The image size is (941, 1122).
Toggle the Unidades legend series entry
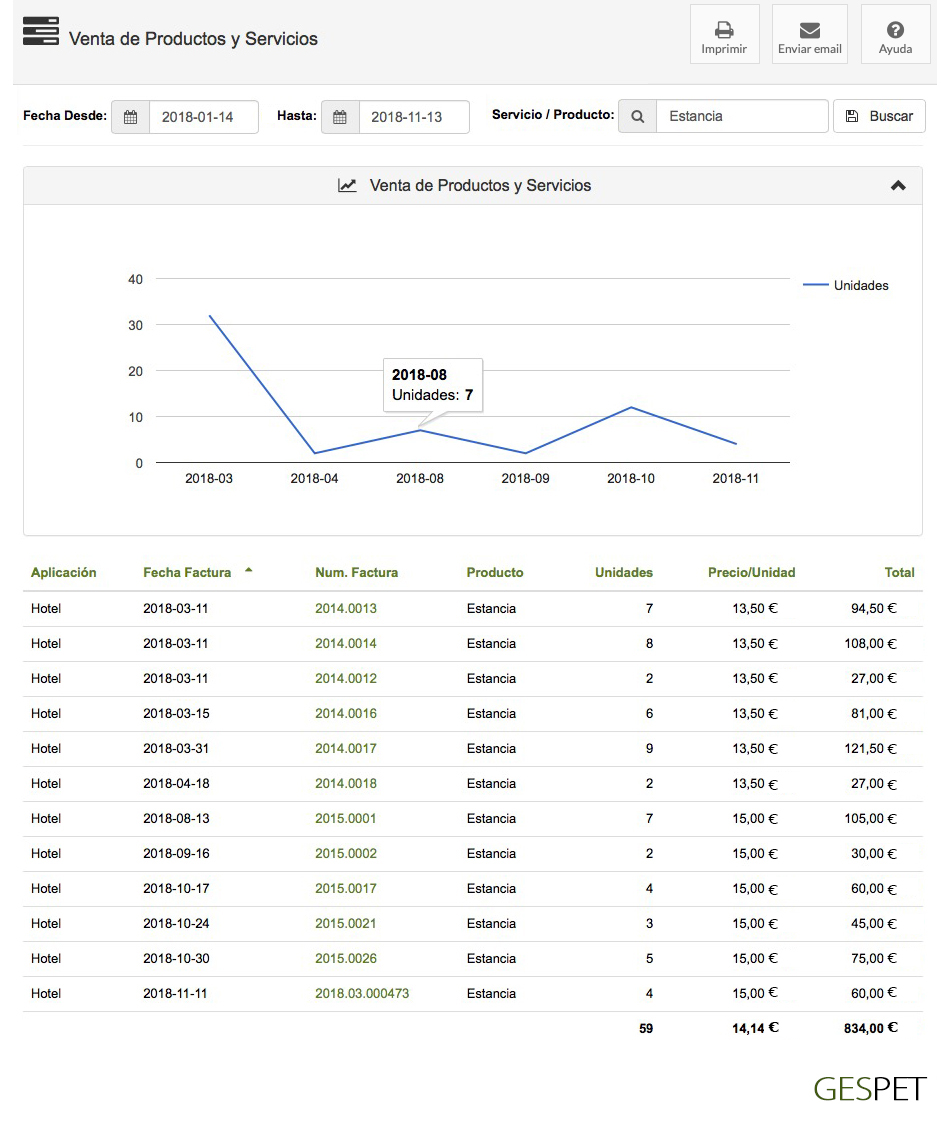click(x=847, y=285)
